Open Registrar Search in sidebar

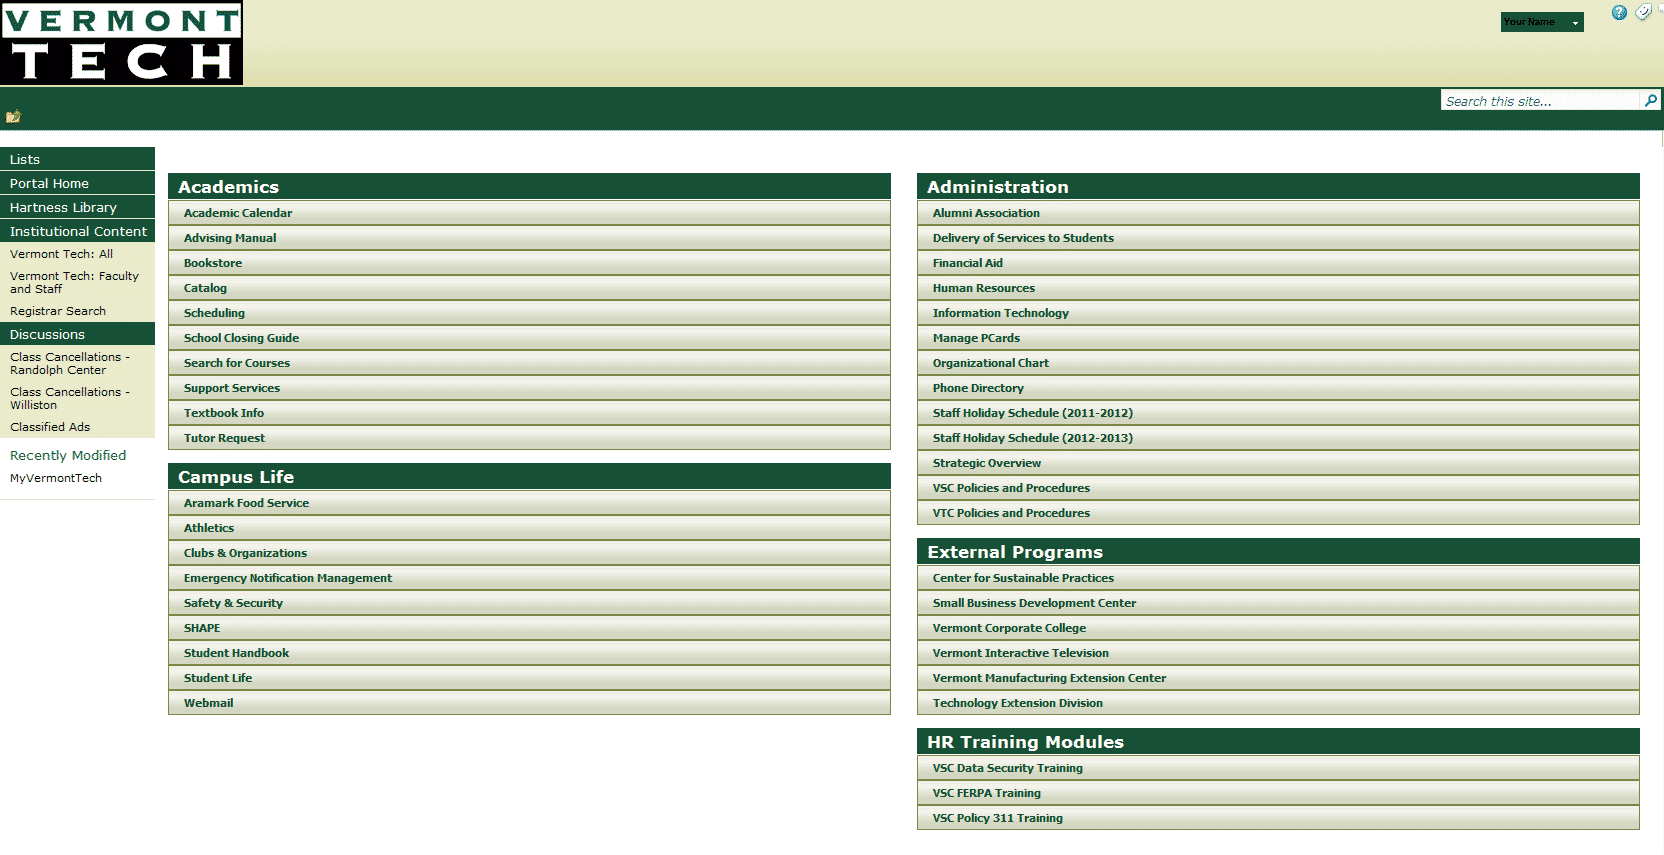pos(58,311)
